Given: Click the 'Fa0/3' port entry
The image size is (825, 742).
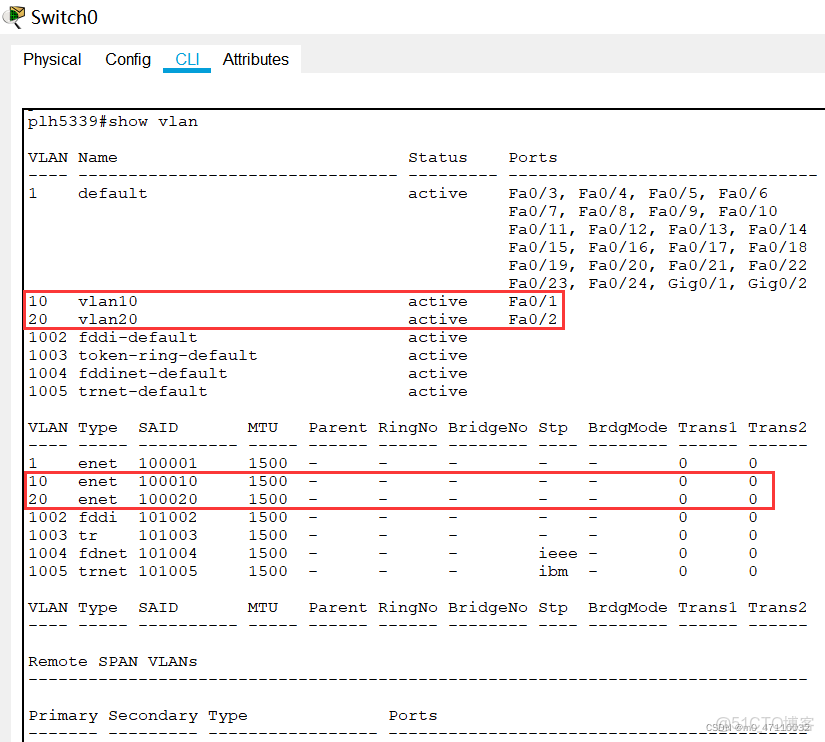Looking at the screenshot, I should pyautogui.click(x=532, y=193).
